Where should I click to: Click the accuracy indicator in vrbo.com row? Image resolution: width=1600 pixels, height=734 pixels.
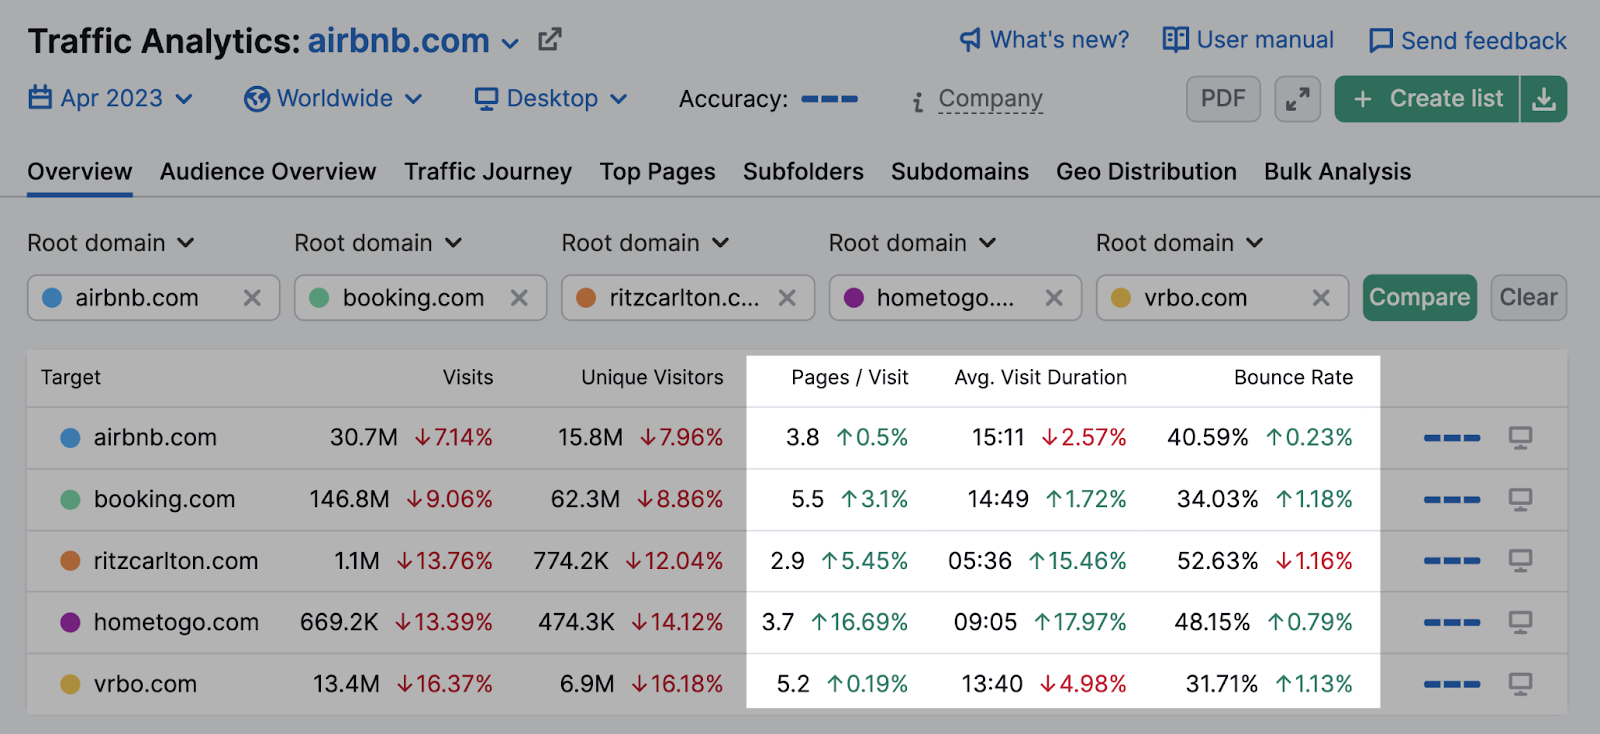(x=1452, y=685)
